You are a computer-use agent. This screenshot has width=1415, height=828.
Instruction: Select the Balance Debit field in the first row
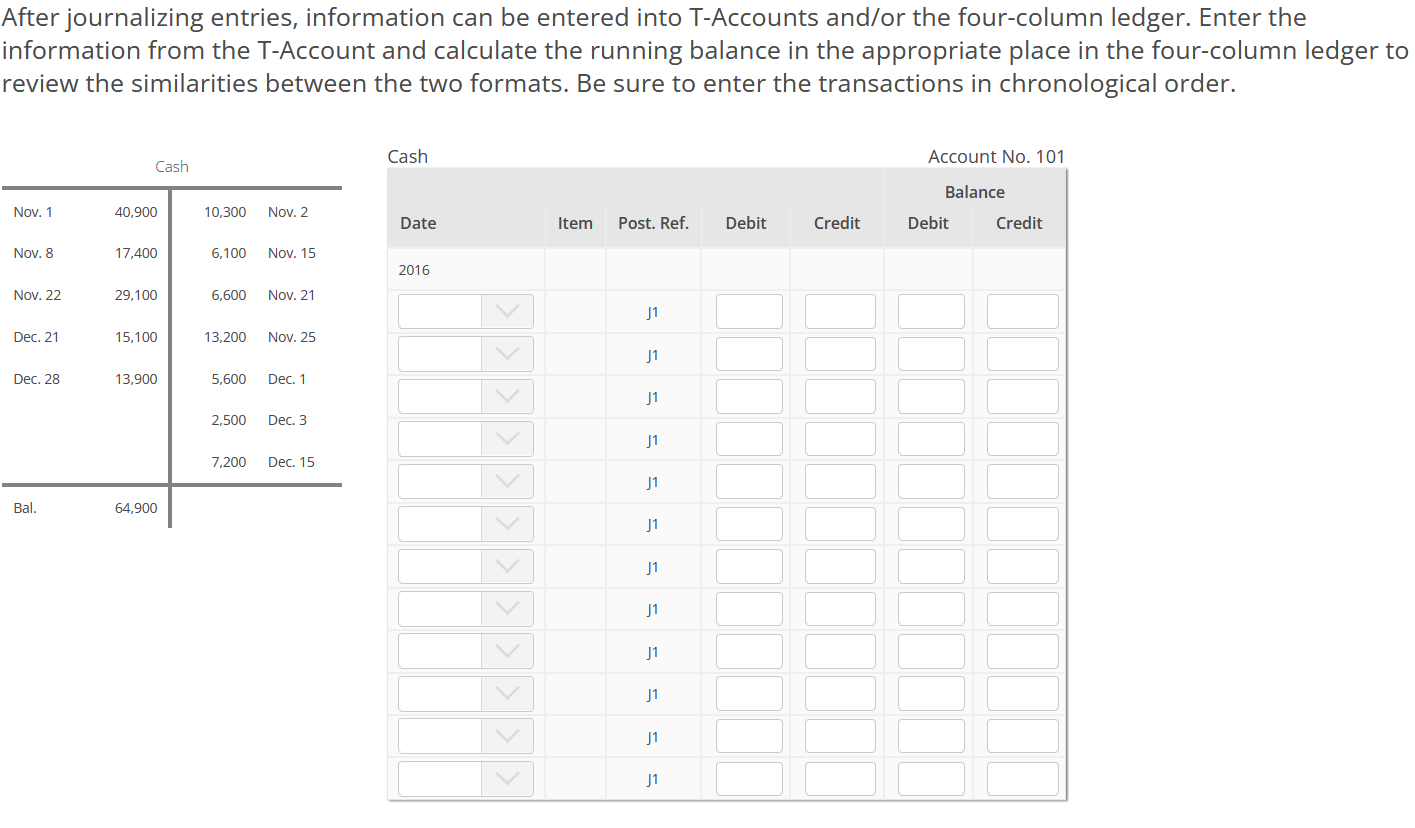point(931,311)
